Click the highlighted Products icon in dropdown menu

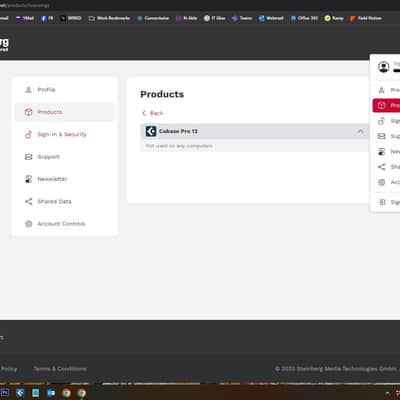[382, 105]
